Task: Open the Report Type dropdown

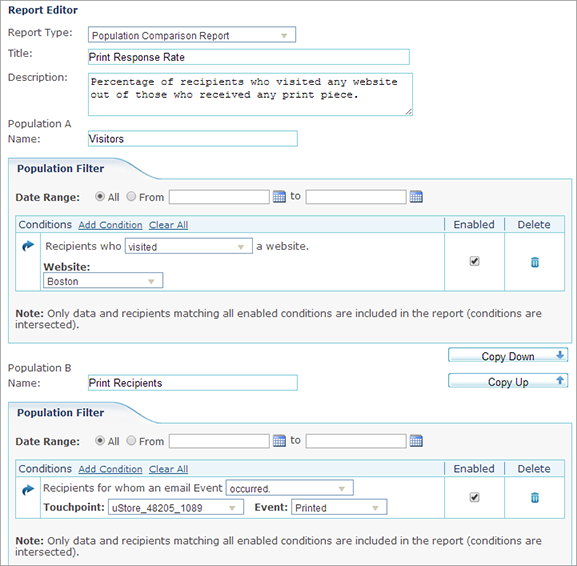Action: [192, 35]
